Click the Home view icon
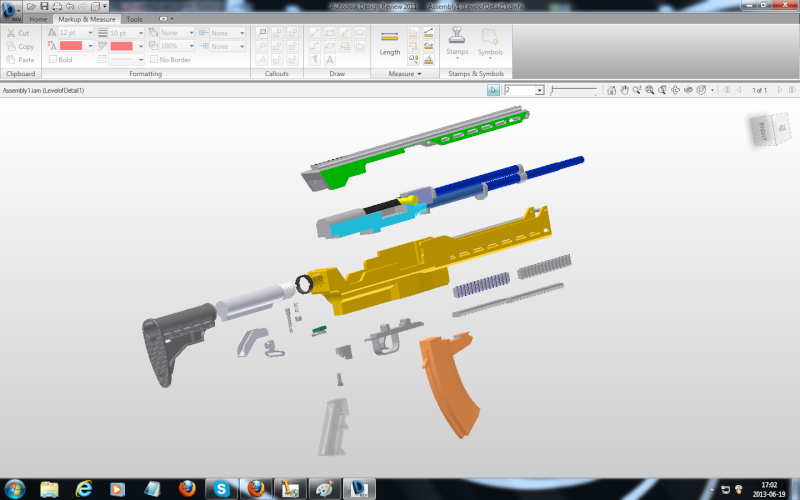Viewport: 800px width, 500px height. pos(611,90)
